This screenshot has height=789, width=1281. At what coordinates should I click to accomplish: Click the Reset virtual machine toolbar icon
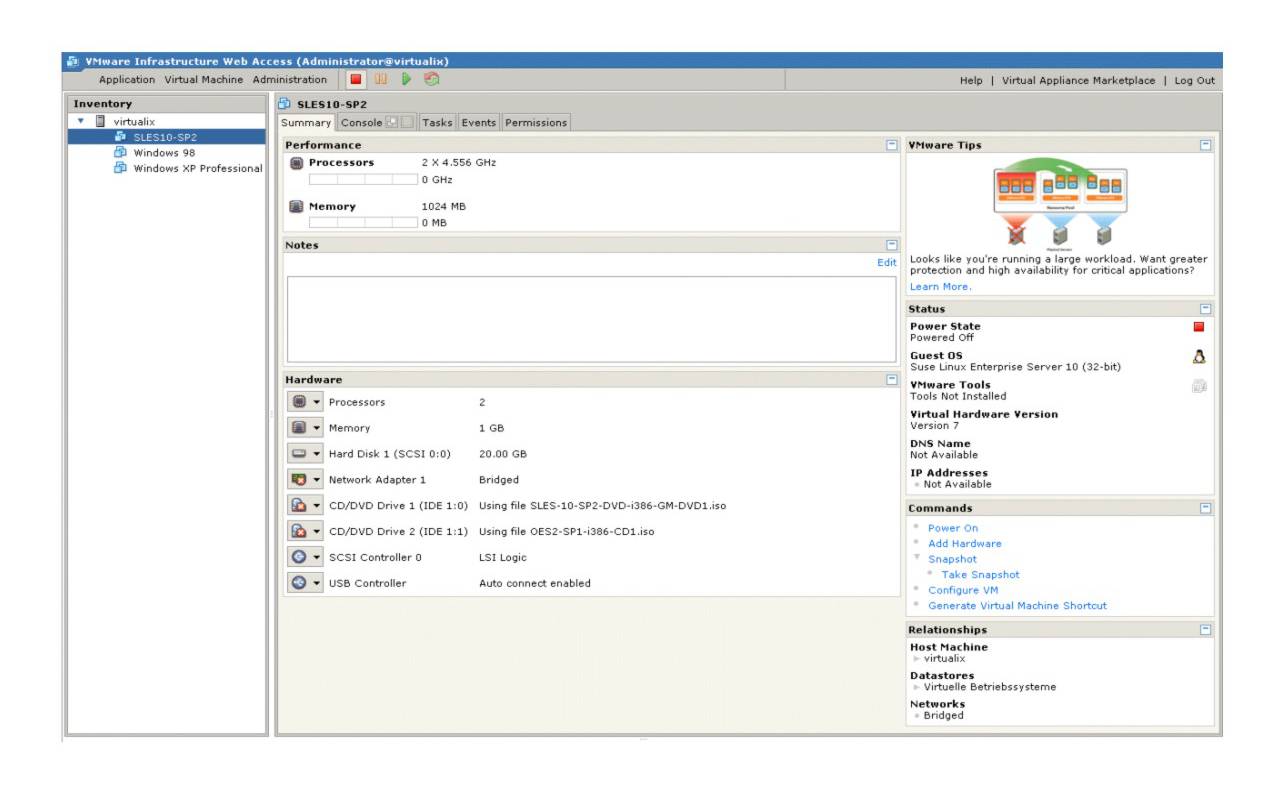432,80
